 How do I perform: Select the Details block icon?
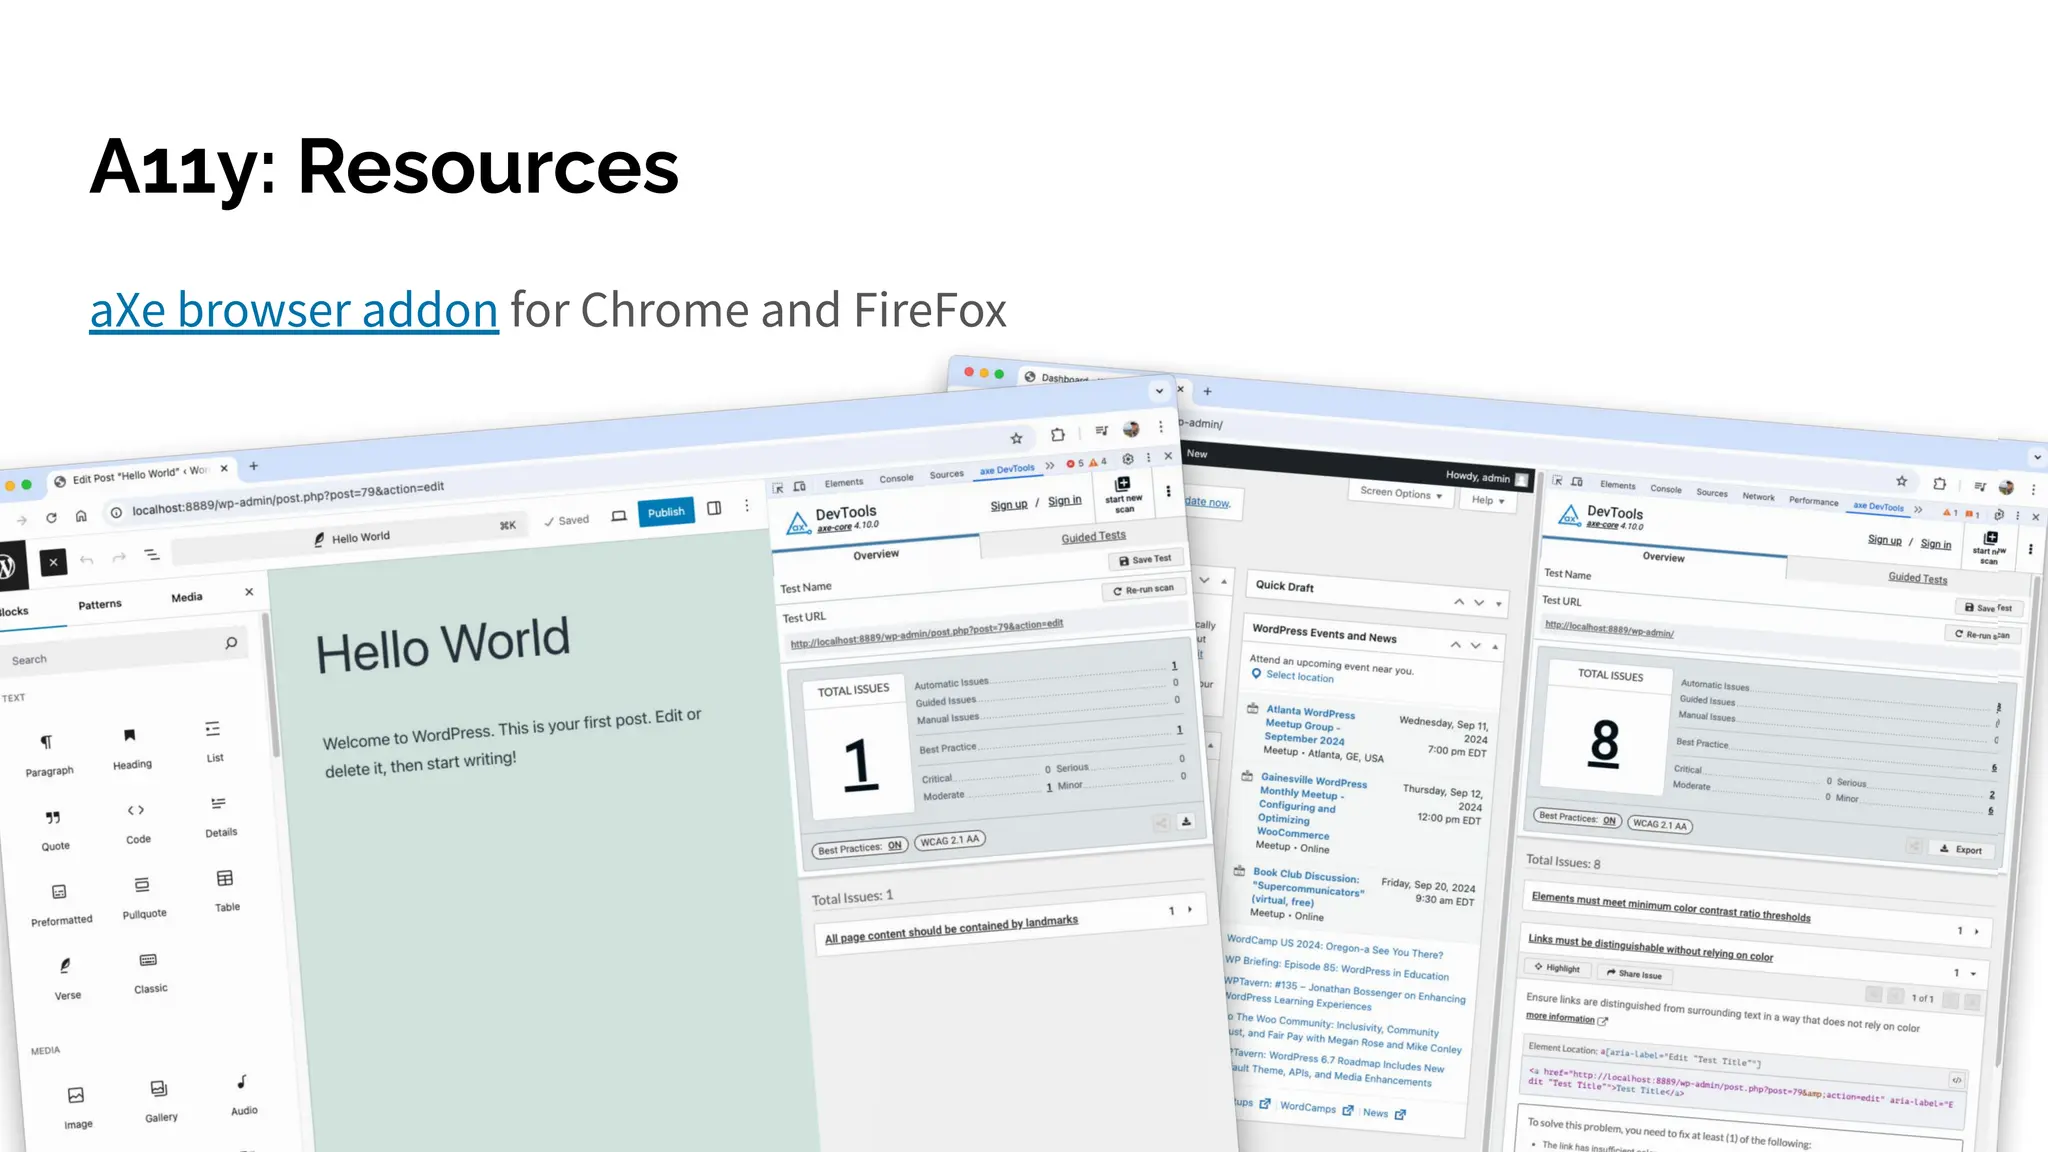(x=219, y=804)
